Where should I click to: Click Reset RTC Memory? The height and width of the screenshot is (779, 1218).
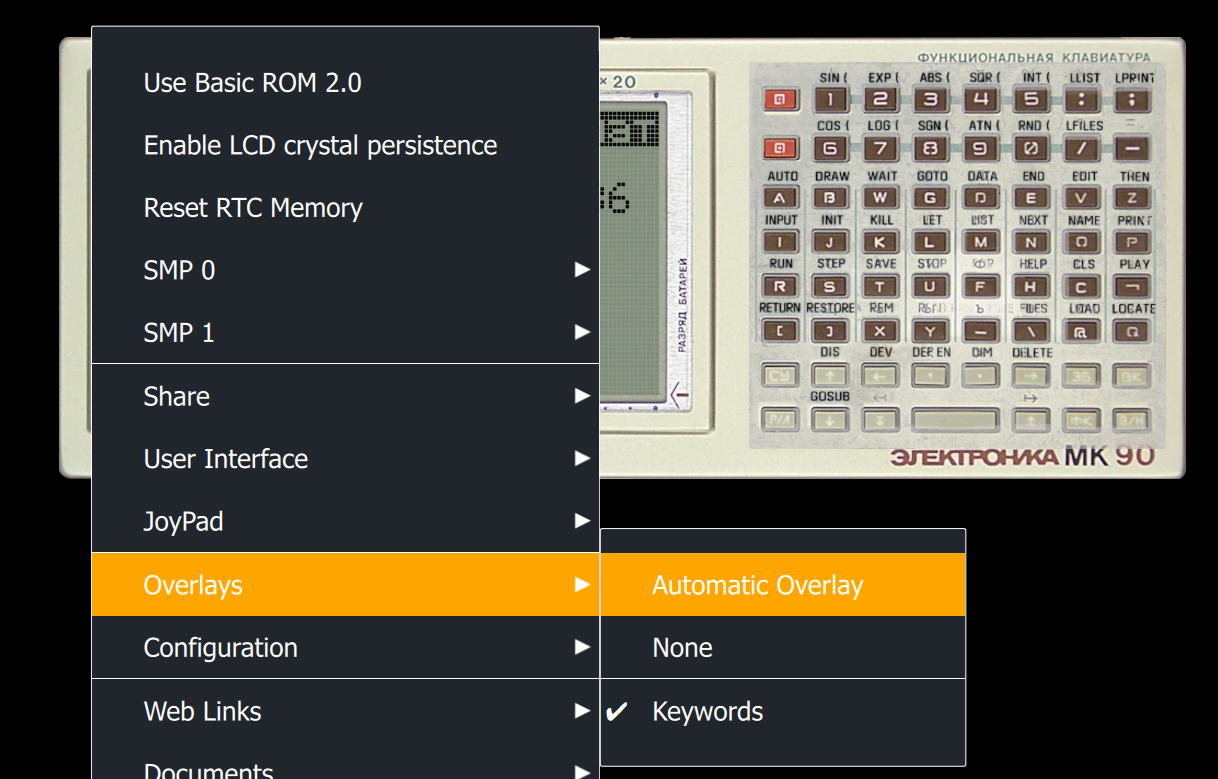click(253, 209)
